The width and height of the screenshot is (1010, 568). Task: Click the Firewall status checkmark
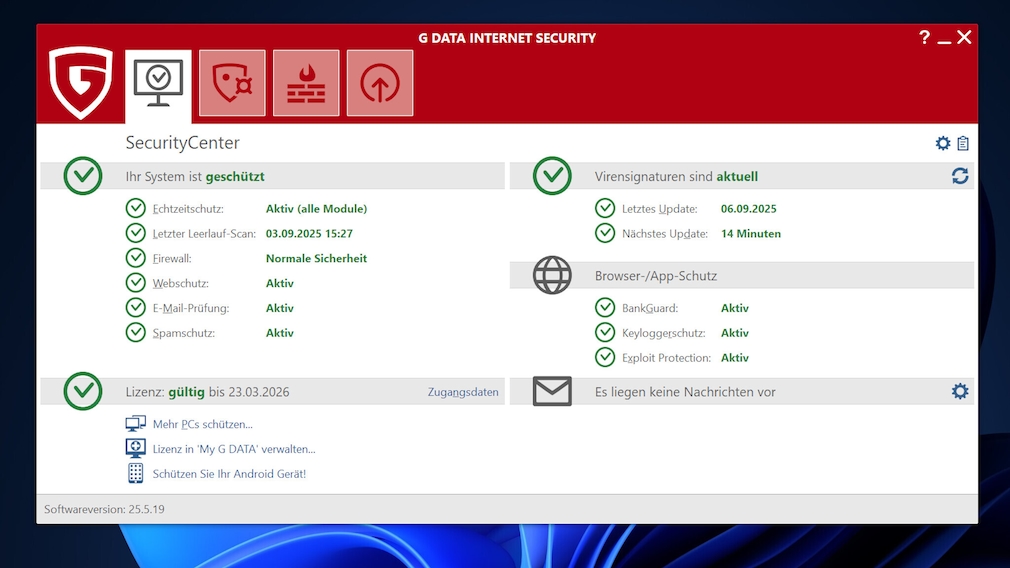click(136, 258)
